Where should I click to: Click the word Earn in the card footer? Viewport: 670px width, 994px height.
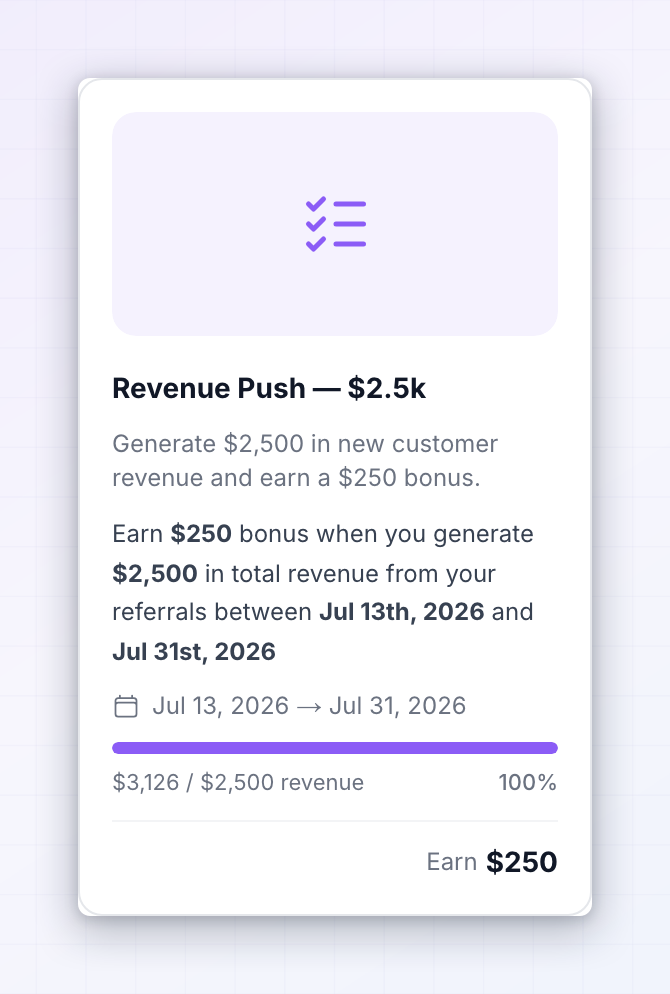coord(452,862)
